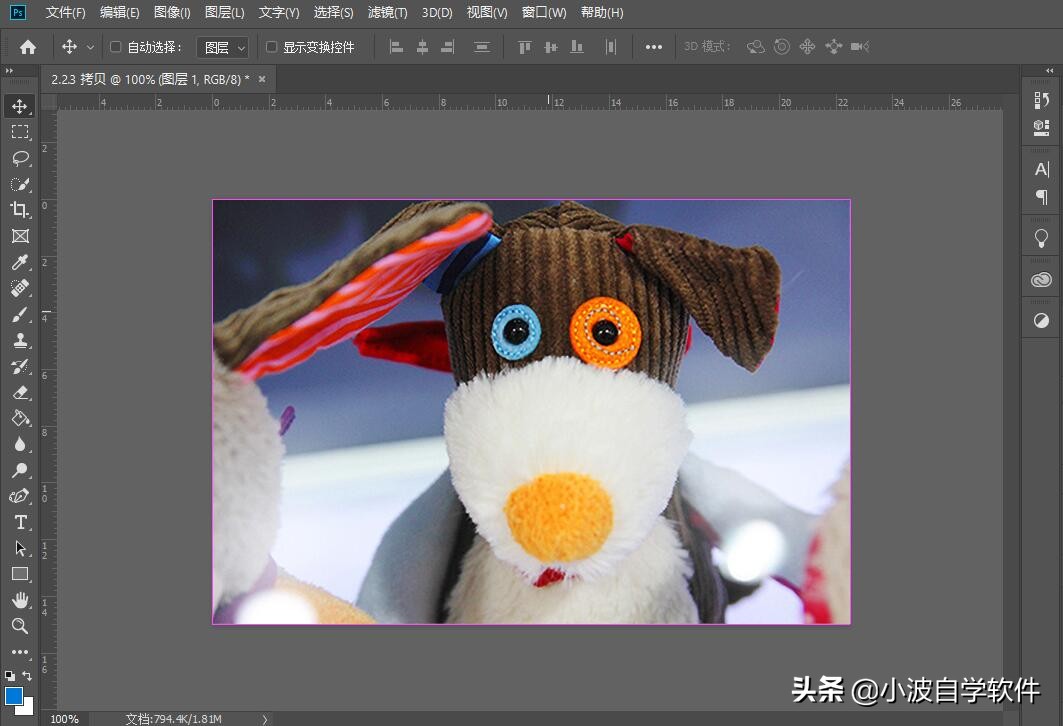Select the Move tool in the toolbox

(20, 106)
